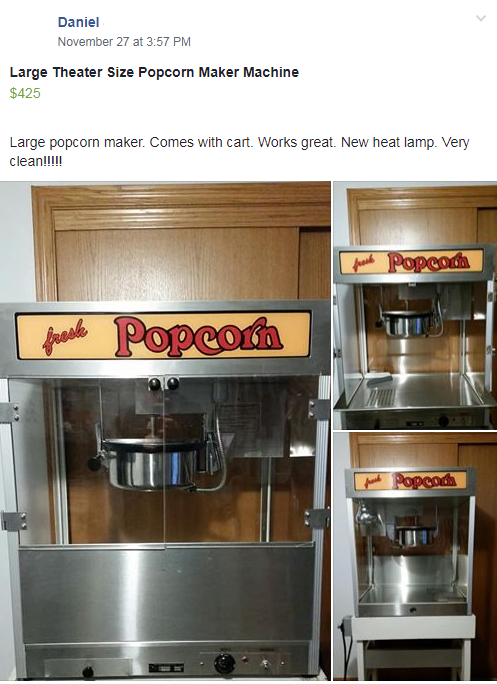
Task: Click the white cart in bottom-right photo
Action: tap(415, 646)
